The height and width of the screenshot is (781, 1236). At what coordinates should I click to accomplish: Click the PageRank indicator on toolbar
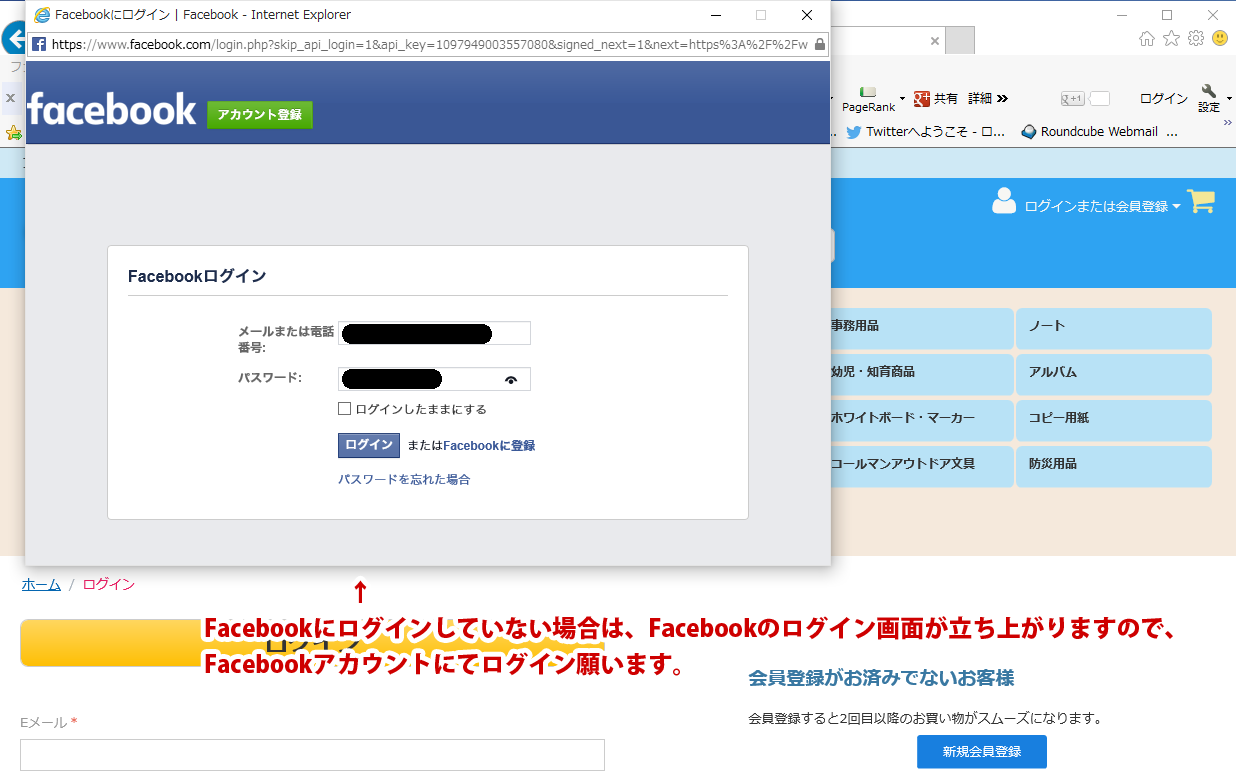868,98
